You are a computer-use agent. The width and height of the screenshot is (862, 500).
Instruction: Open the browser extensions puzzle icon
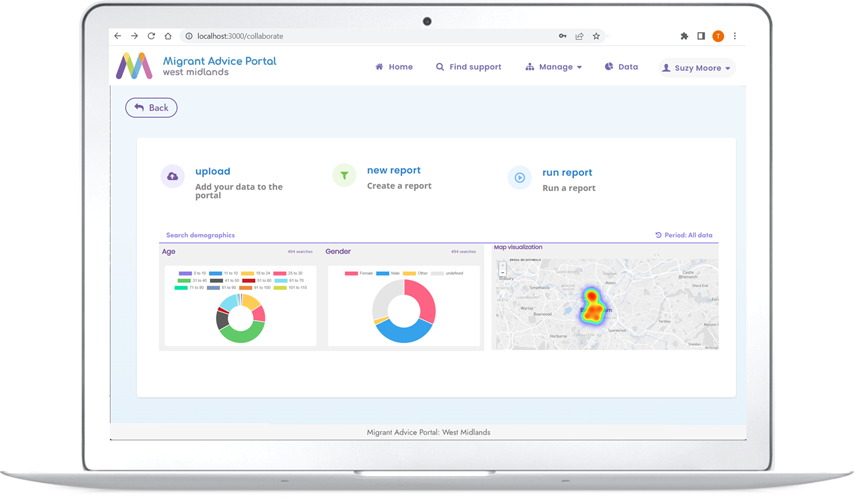tap(684, 36)
